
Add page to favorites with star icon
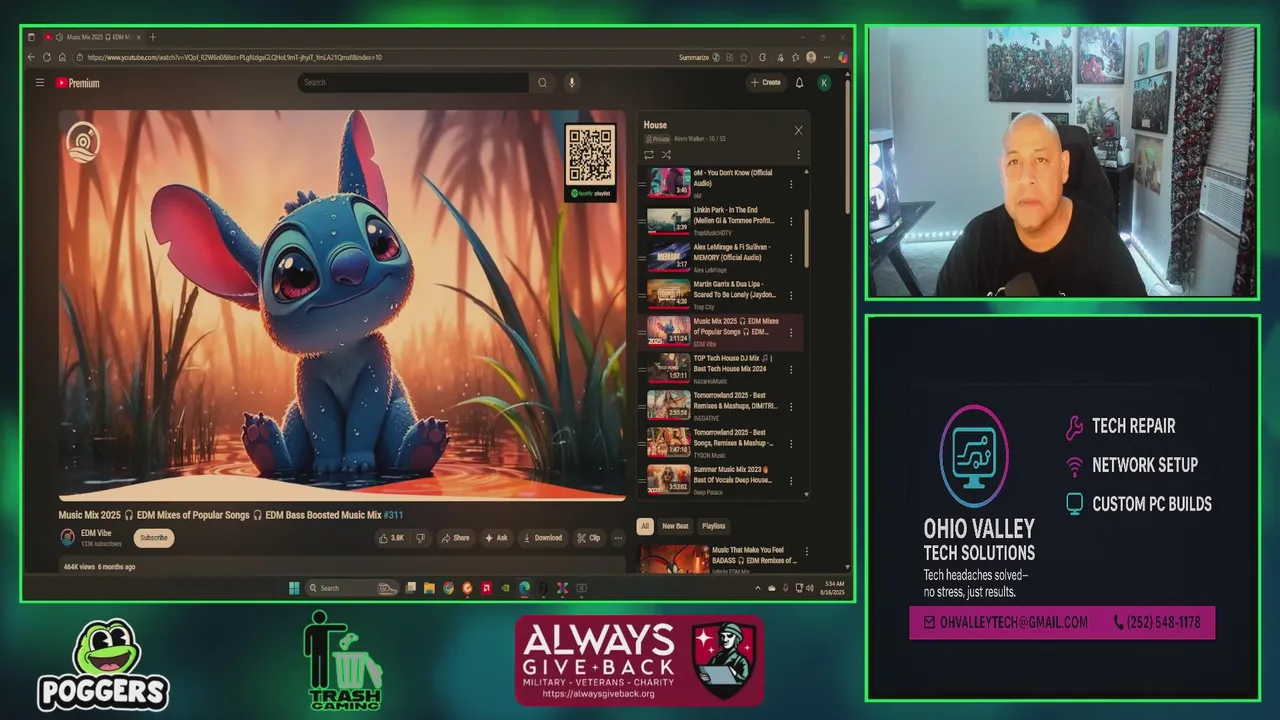[x=745, y=57]
